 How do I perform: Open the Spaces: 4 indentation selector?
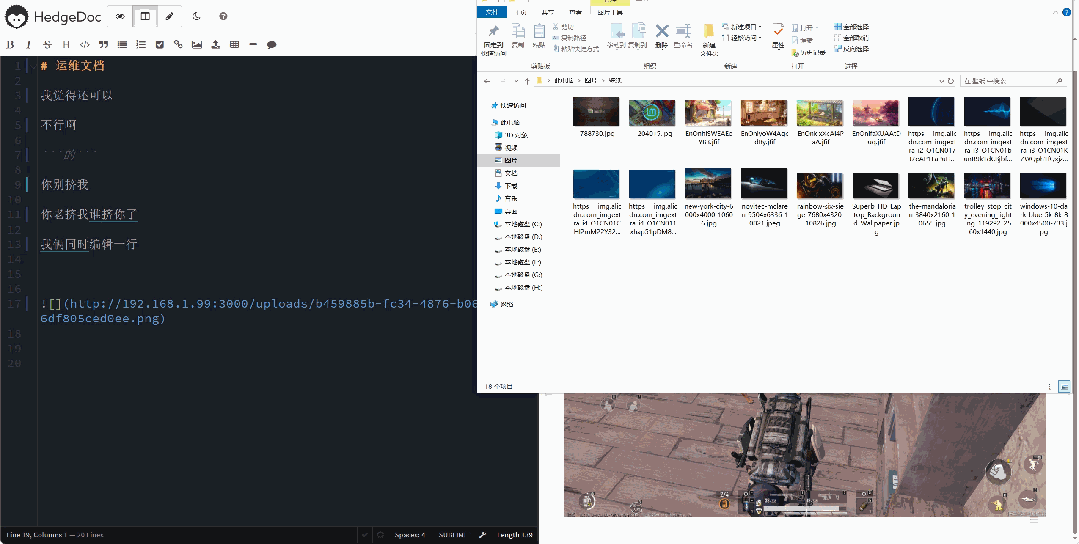[x=410, y=535]
